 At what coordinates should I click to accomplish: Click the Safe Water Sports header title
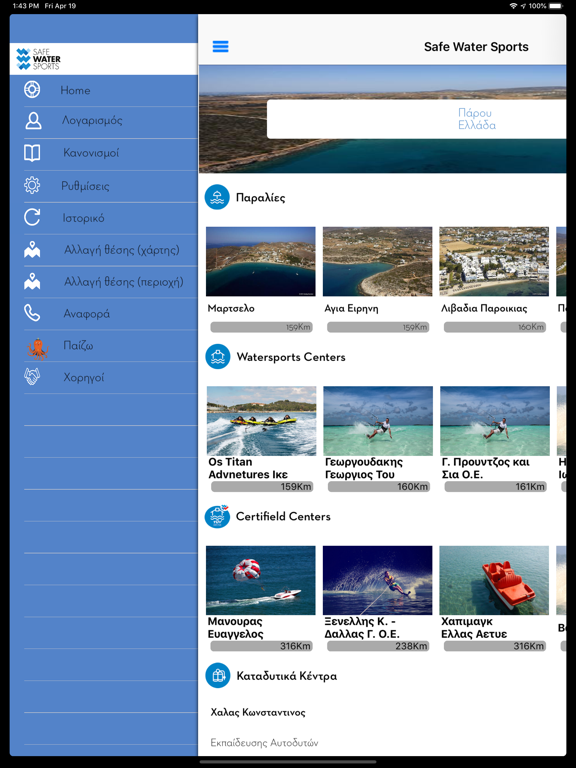pos(476,47)
